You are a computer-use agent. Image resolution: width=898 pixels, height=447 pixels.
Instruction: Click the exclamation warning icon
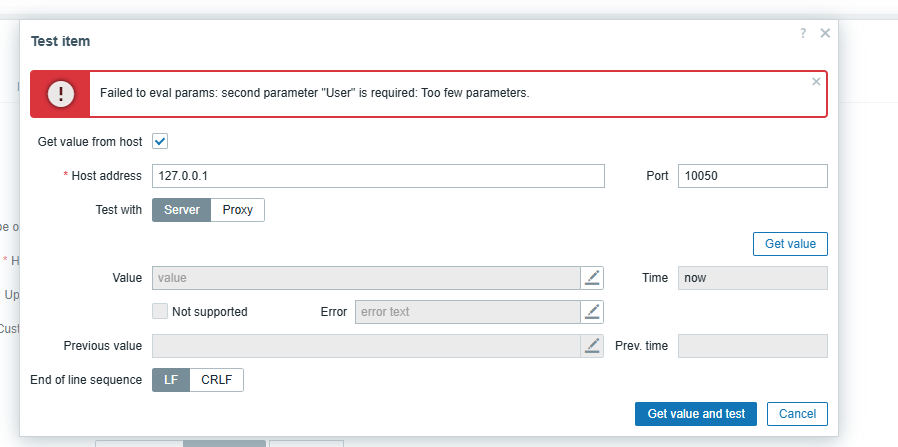coord(61,94)
